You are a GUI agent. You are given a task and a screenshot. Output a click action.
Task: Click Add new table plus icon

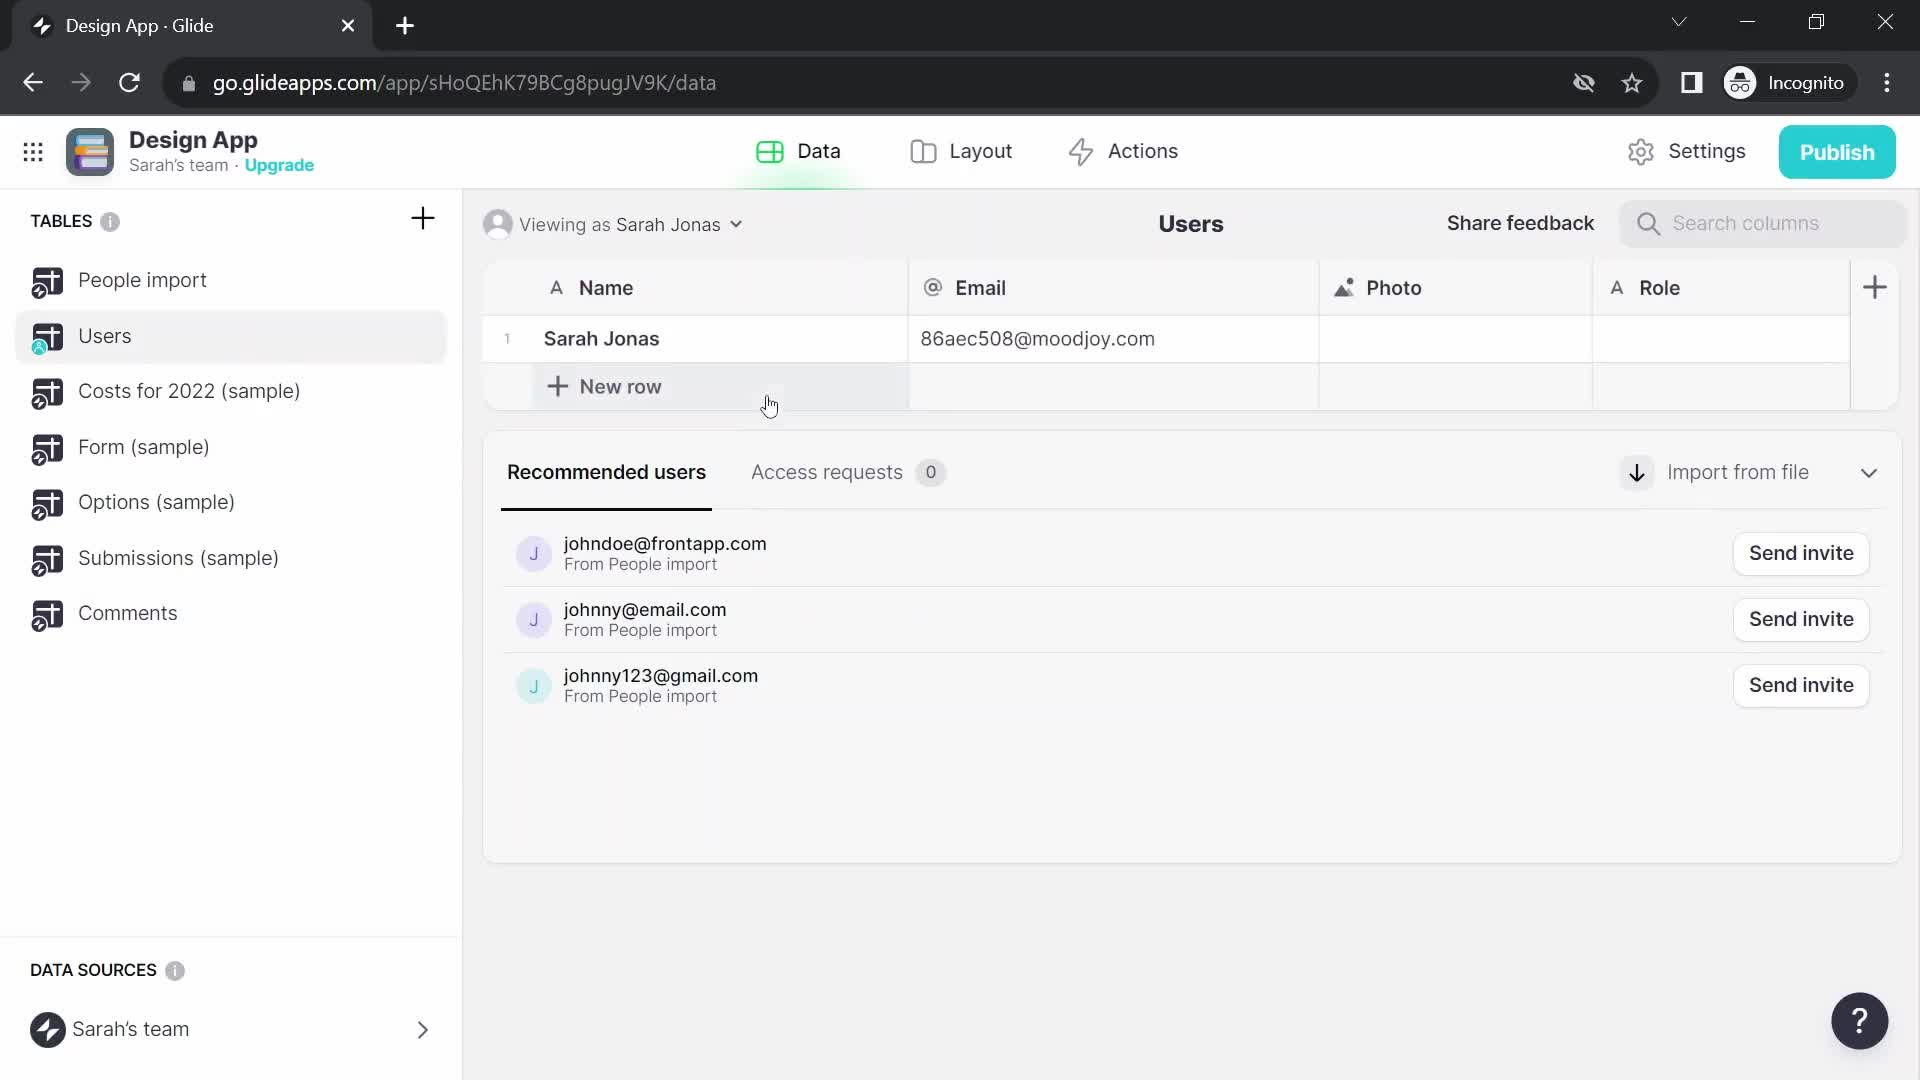tap(423, 219)
